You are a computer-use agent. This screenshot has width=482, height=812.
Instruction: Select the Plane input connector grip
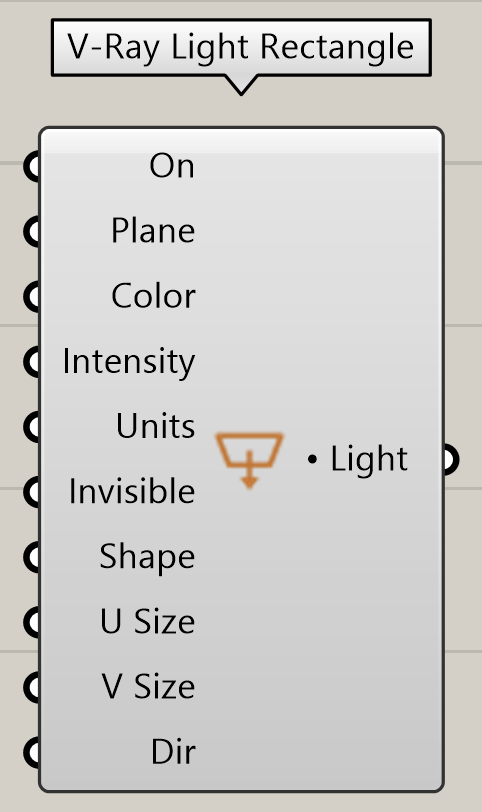33,231
